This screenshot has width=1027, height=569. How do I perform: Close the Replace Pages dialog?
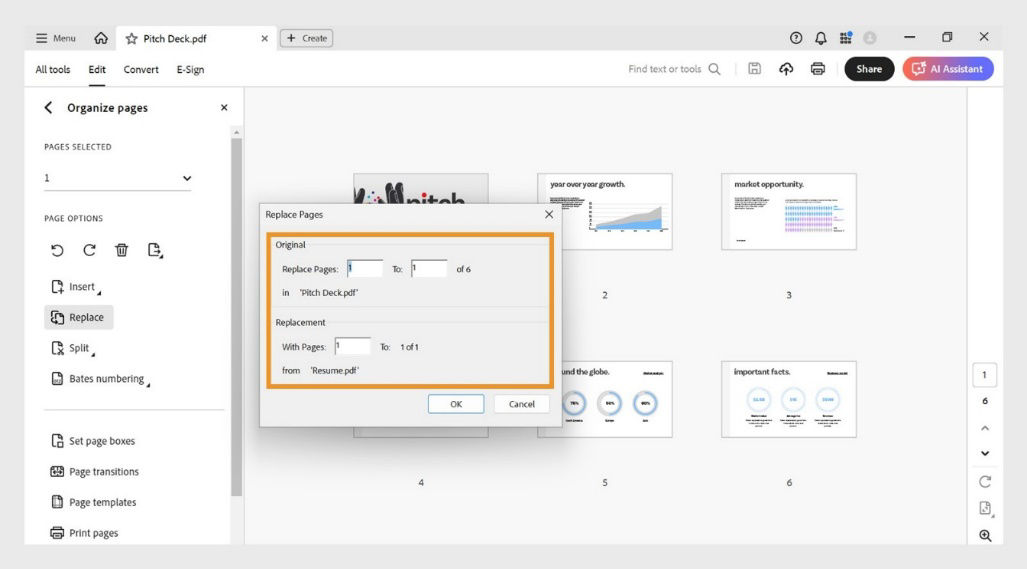point(549,214)
